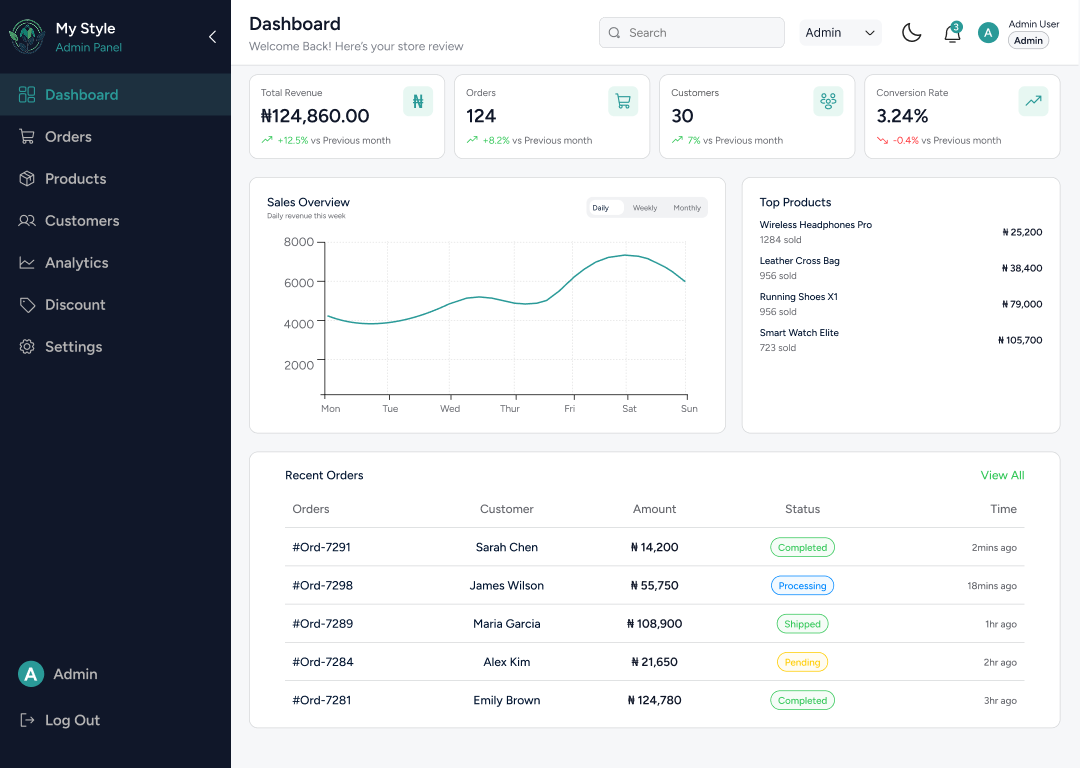Viewport: 1080px width, 768px height.
Task: Click the Dashboard grid icon in sidebar
Action: pos(27,94)
